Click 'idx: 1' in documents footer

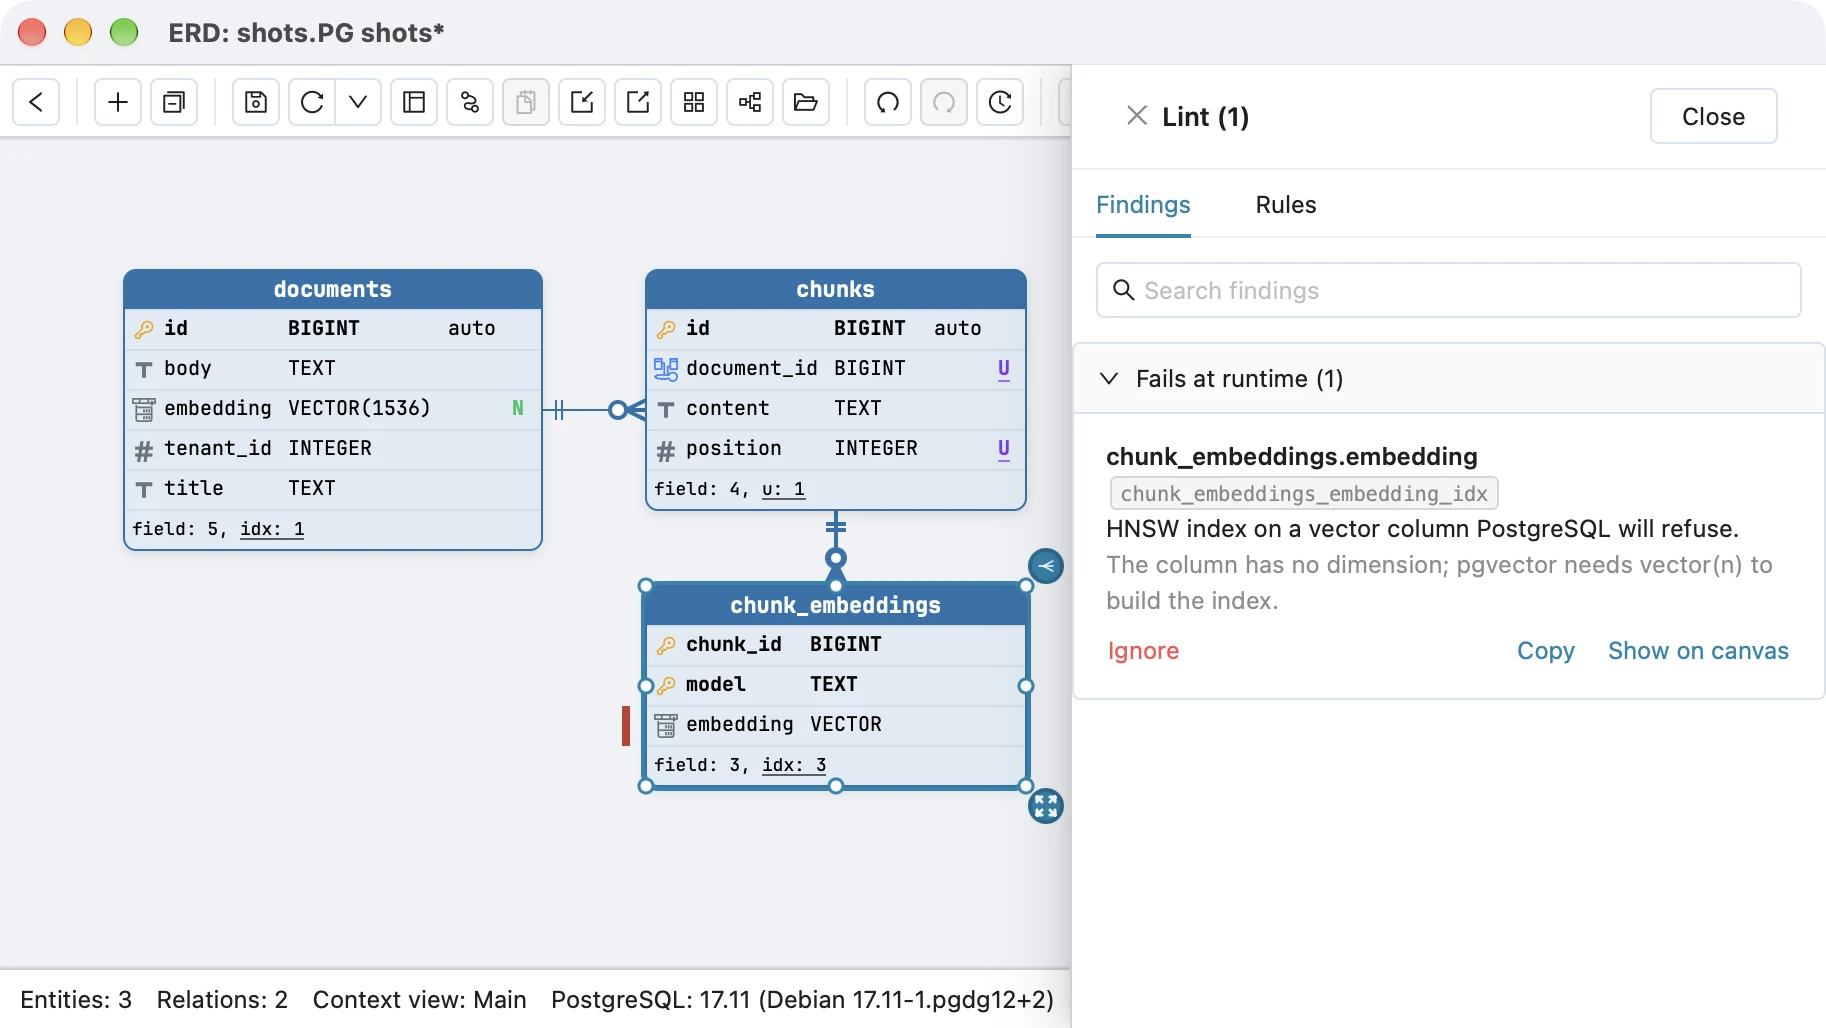(x=272, y=529)
